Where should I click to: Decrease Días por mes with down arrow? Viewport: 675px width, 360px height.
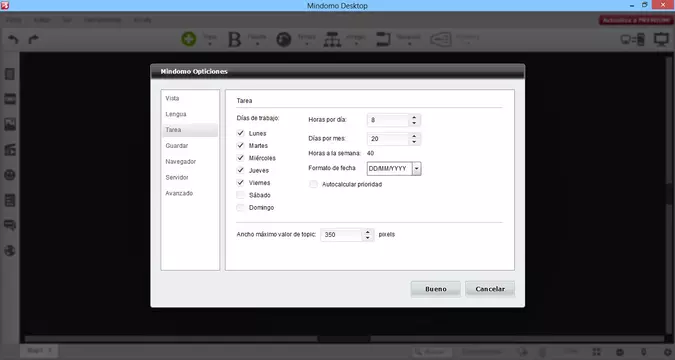coord(414,142)
